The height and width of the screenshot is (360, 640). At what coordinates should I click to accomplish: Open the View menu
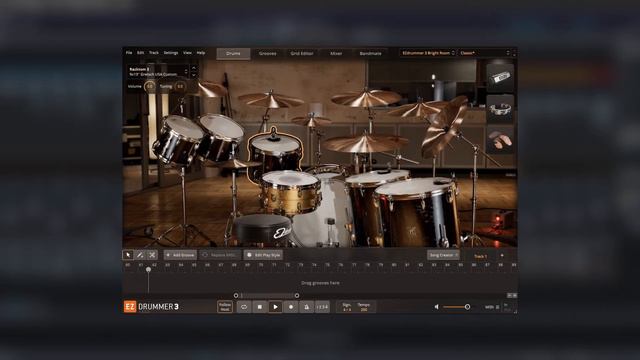187,53
